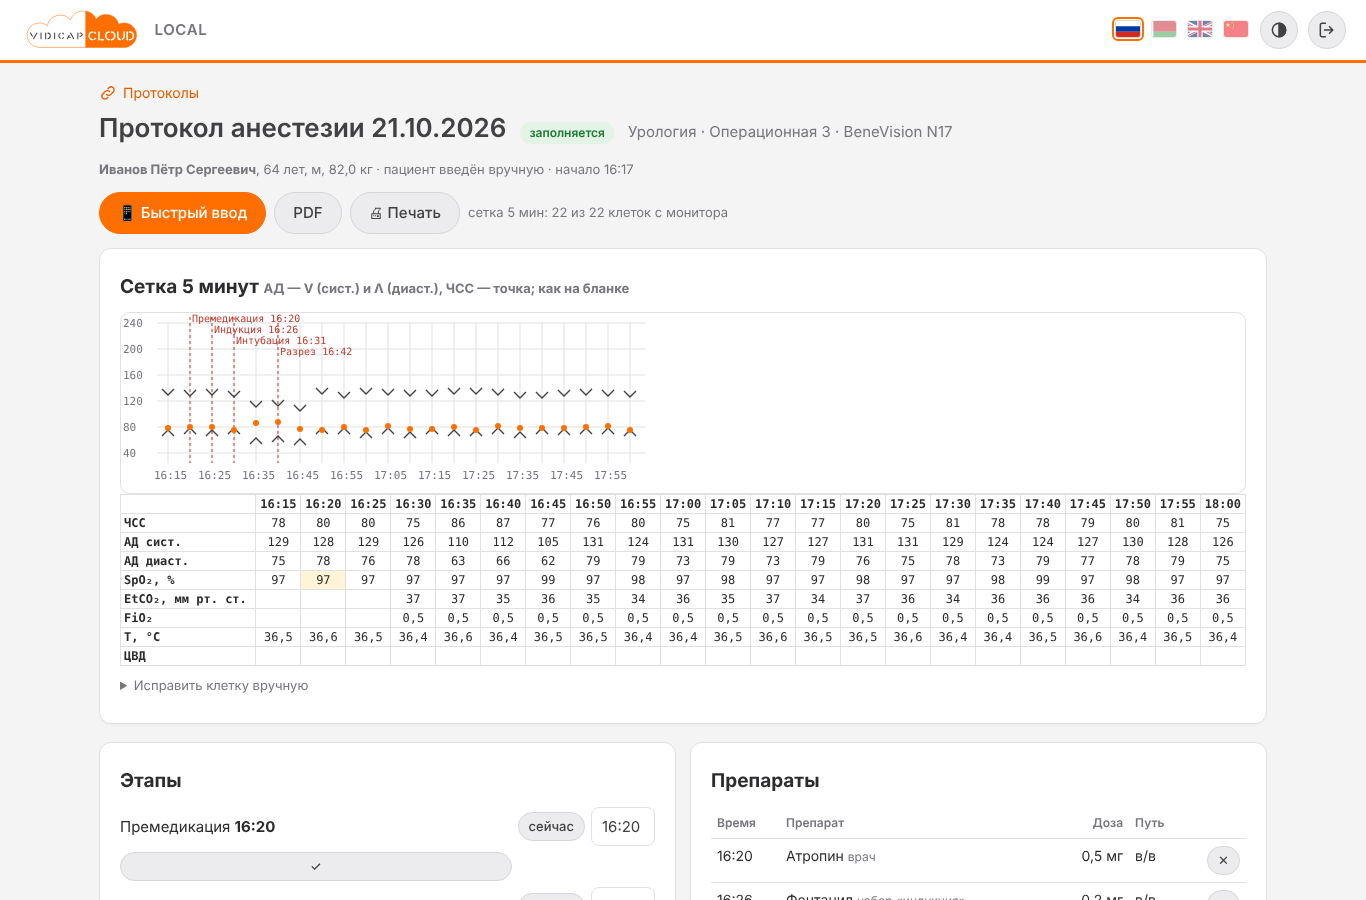Click the Разрез 16:42 chart marker
The width and height of the screenshot is (1366, 900).
(x=316, y=352)
